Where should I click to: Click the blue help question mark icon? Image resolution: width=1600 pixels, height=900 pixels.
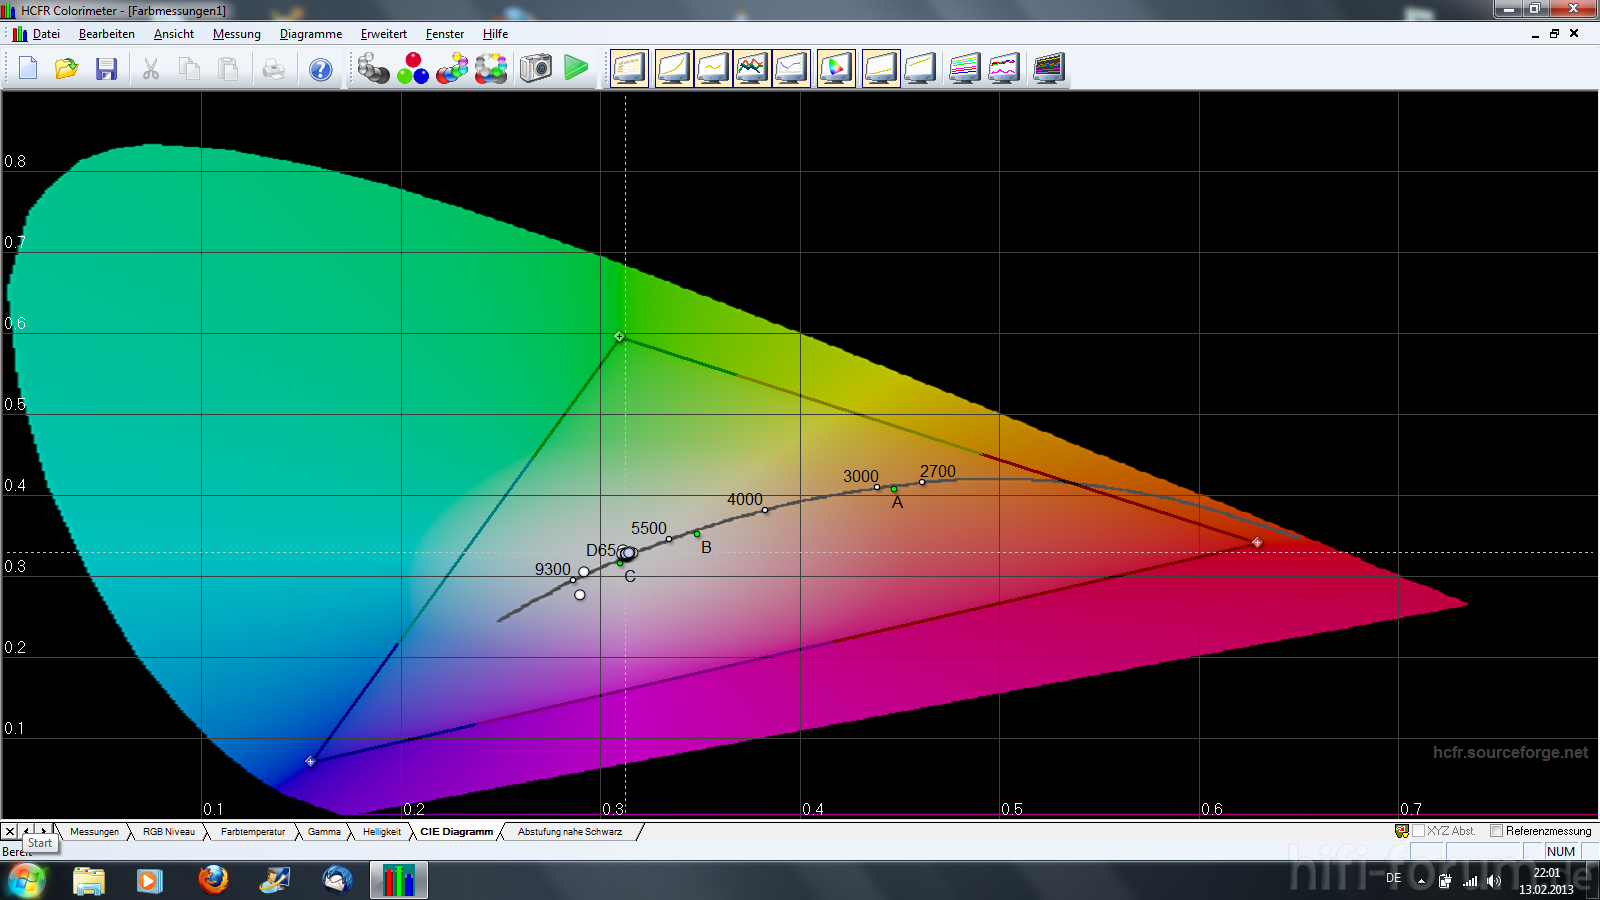pos(320,69)
